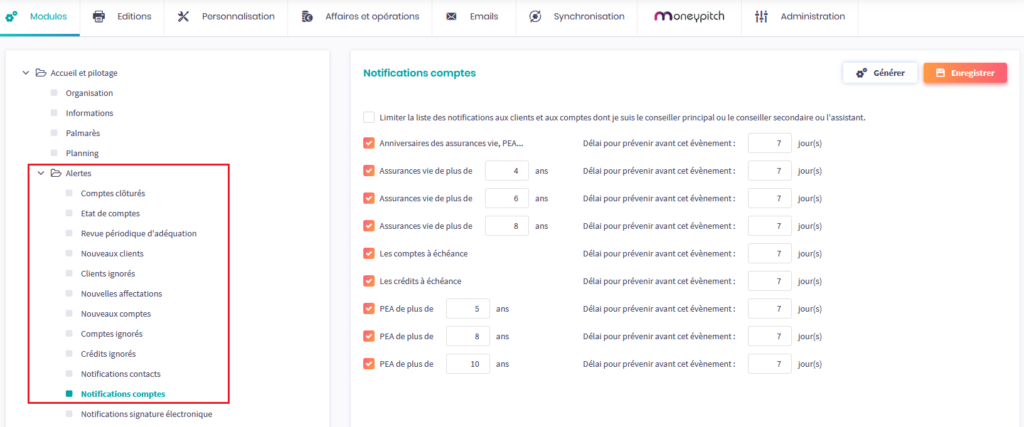Collapse the Alertes folder chevron
This screenshot has height=427, width=1024.
41,173
